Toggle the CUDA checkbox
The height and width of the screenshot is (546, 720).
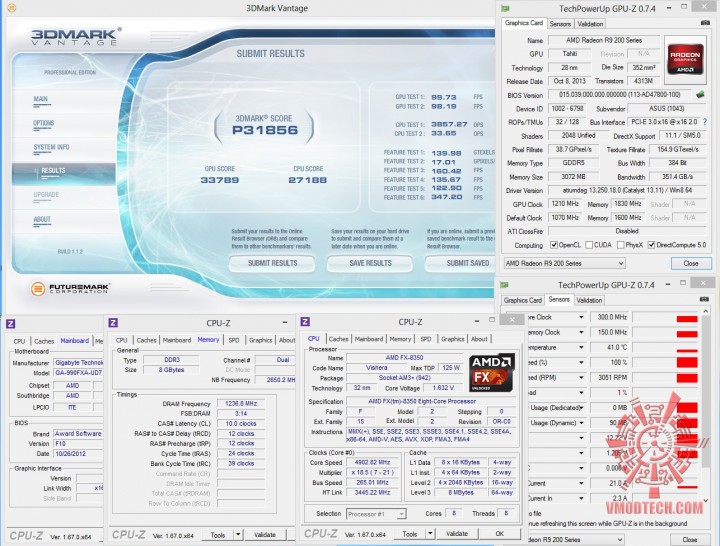point(589,245)
